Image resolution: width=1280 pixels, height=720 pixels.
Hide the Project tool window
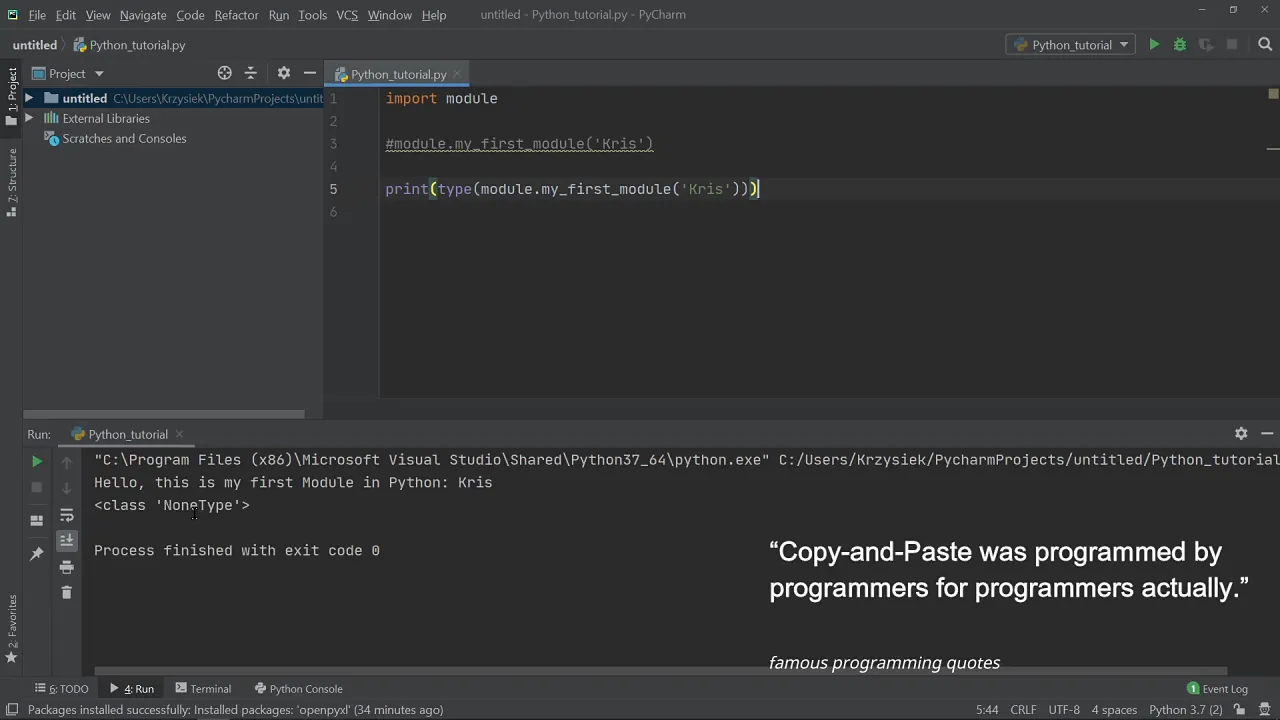tap(310, 73)
